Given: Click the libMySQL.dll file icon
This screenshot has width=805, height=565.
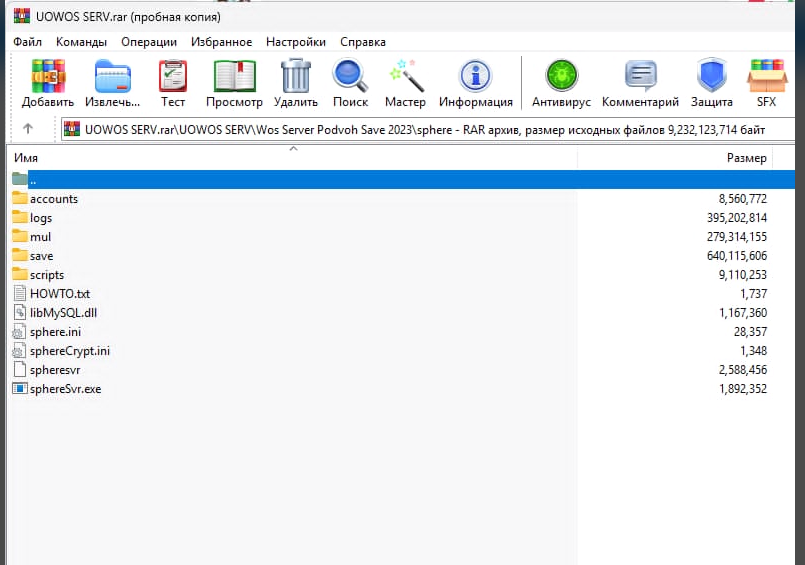Looking at the screenshot, I should [x=20, y=312].
